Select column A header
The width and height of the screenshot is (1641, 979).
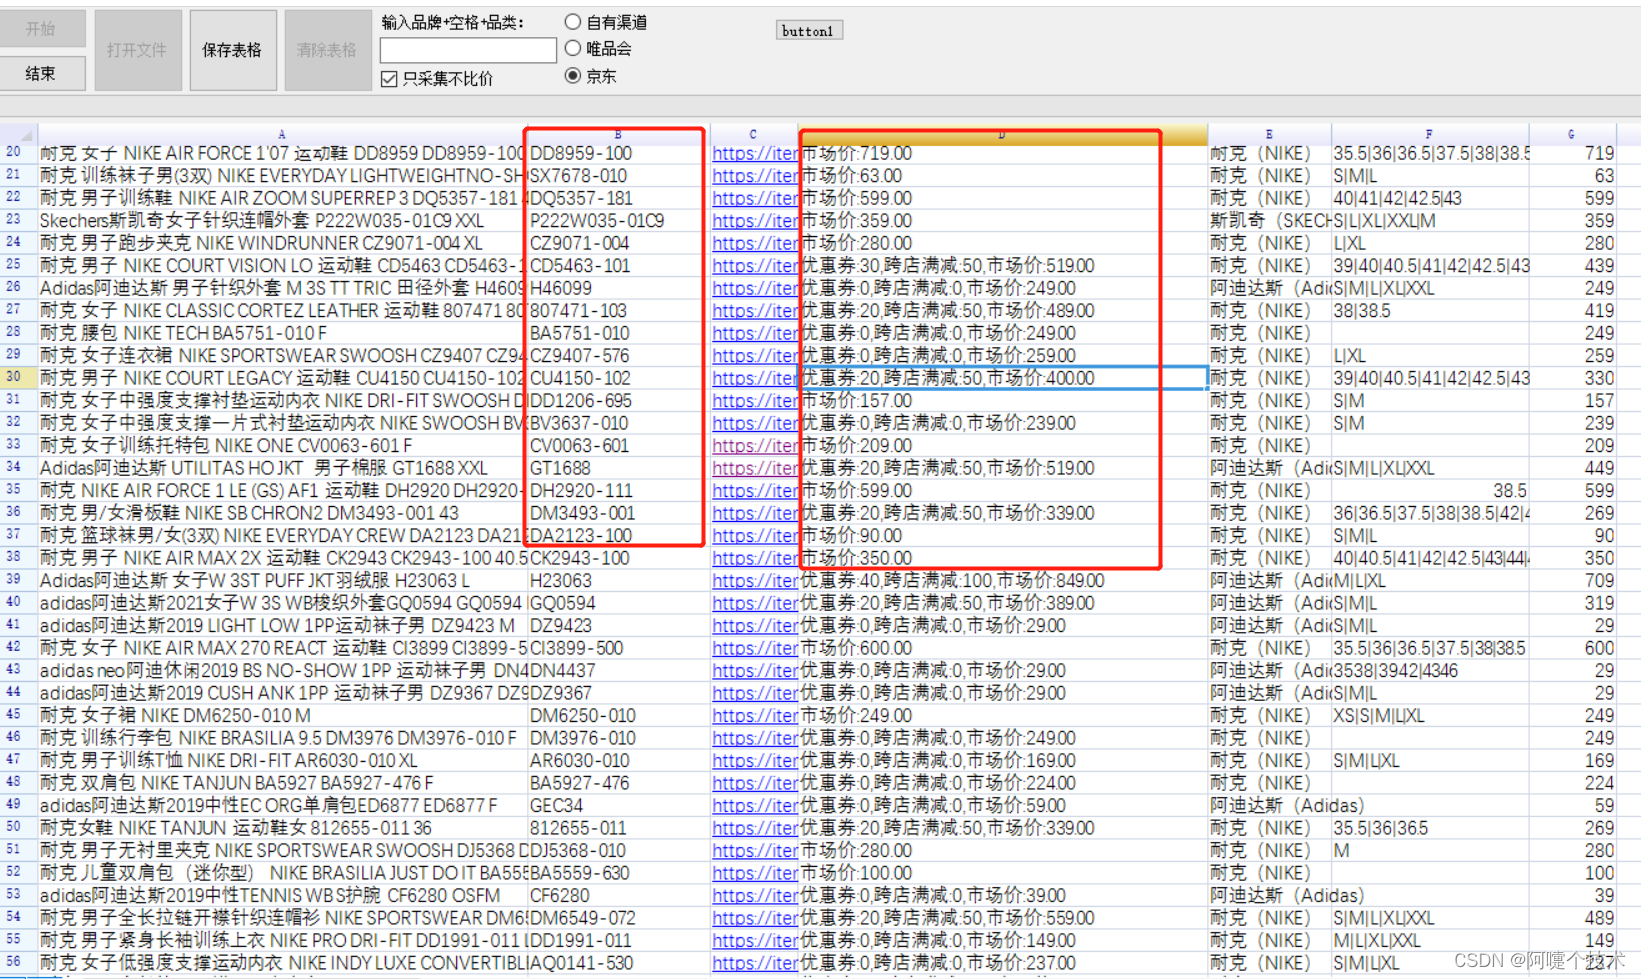pos(282,134)
